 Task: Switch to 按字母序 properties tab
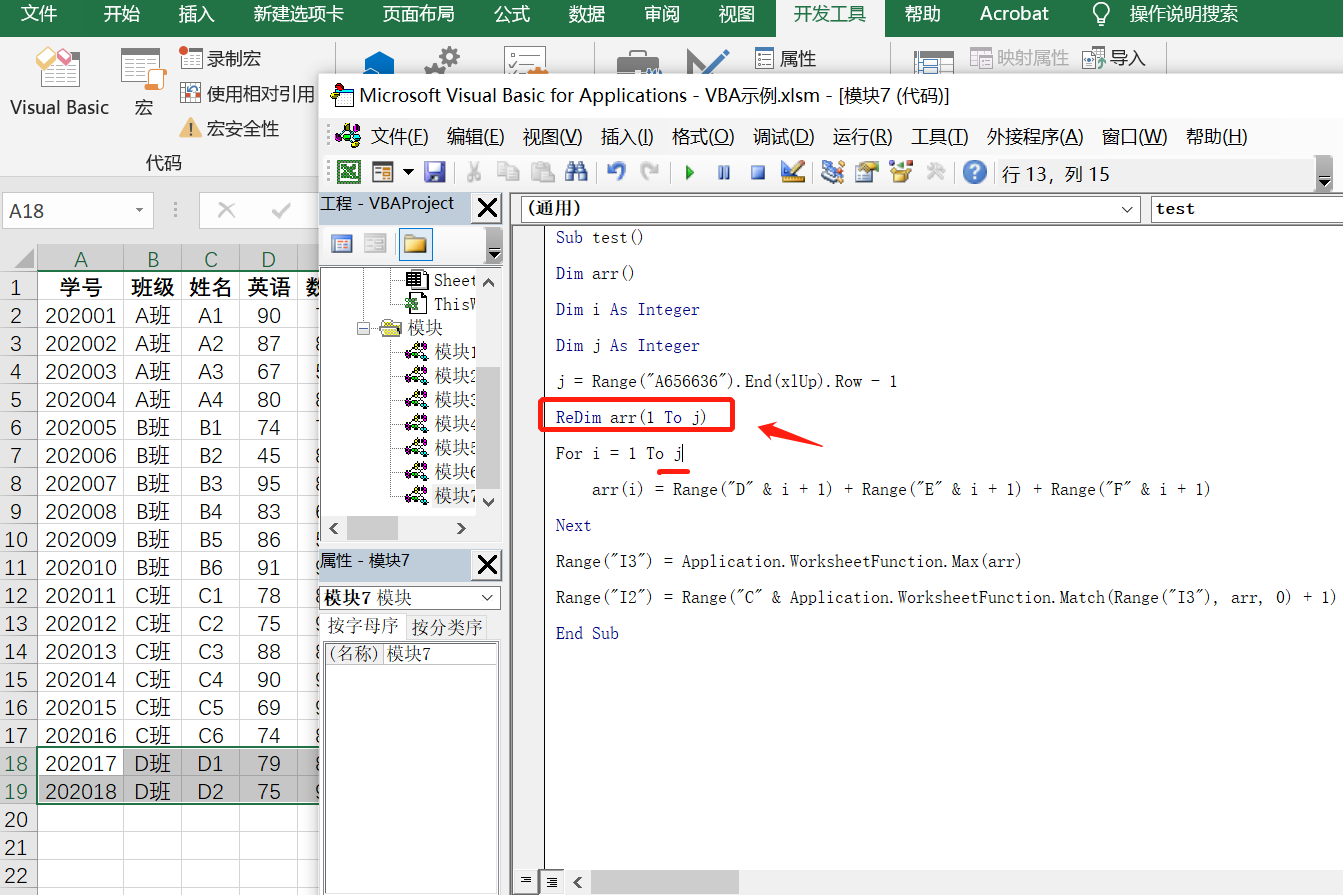[363, 627]
